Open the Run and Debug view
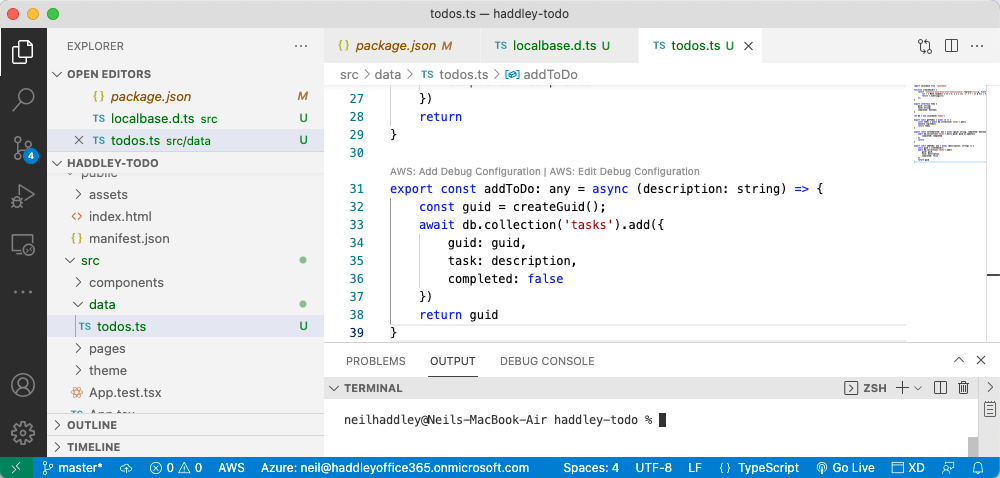Viewport: 1000px width, 478px height. pos(23,196)
